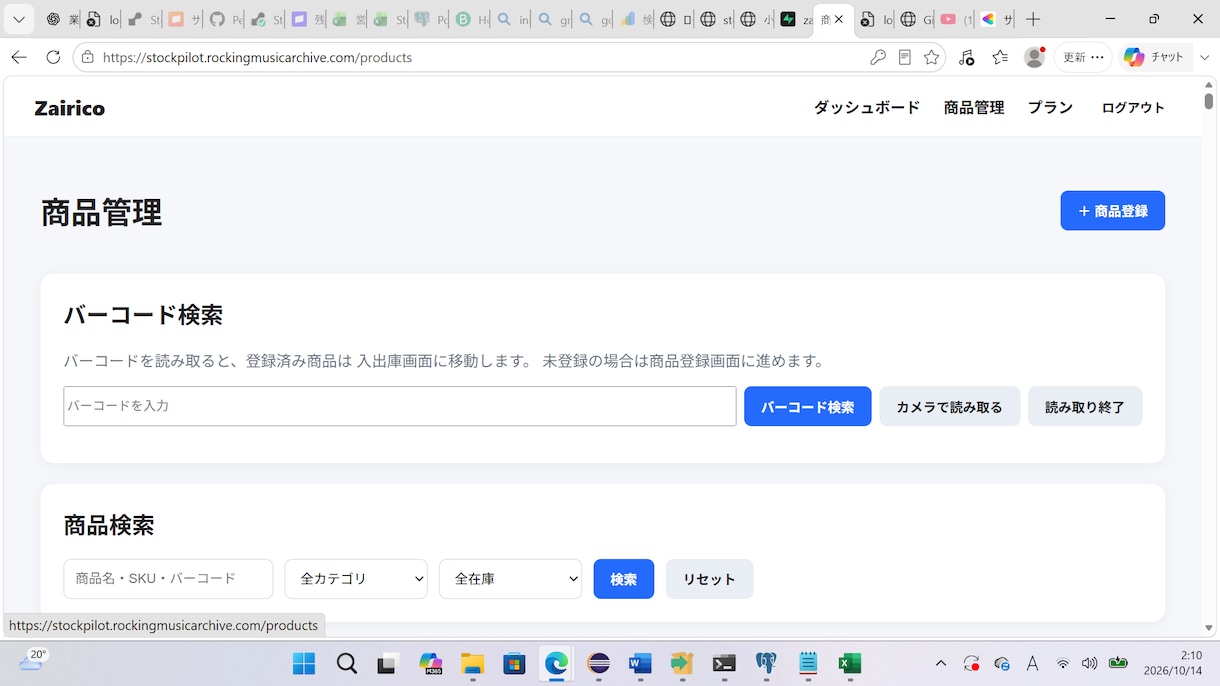Open Windows Search on the taskbar
This screenshot has height=686, width=1220.
pos(347,663)
